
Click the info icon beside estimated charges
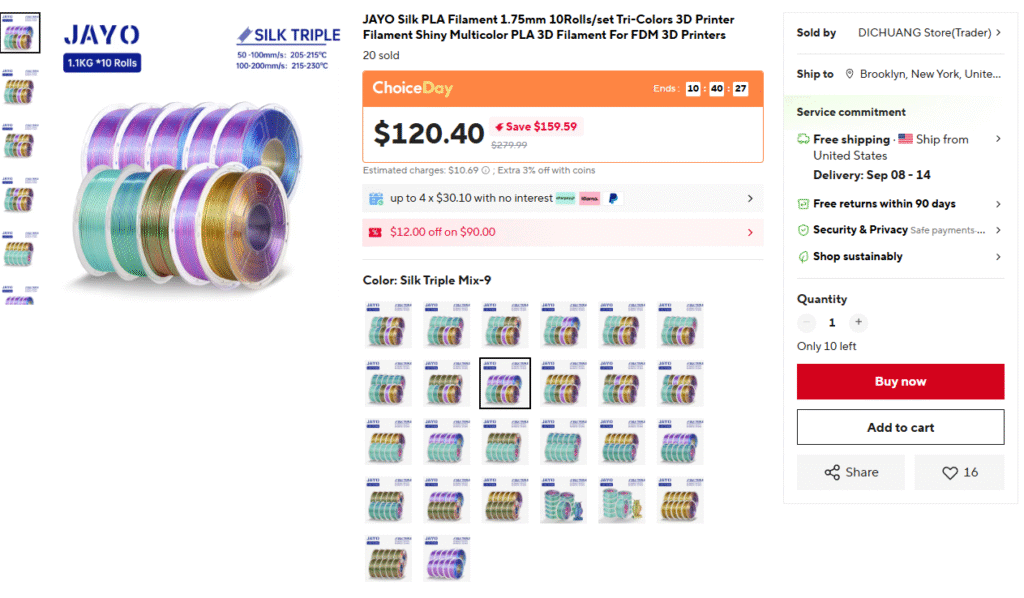click(485, 170)
